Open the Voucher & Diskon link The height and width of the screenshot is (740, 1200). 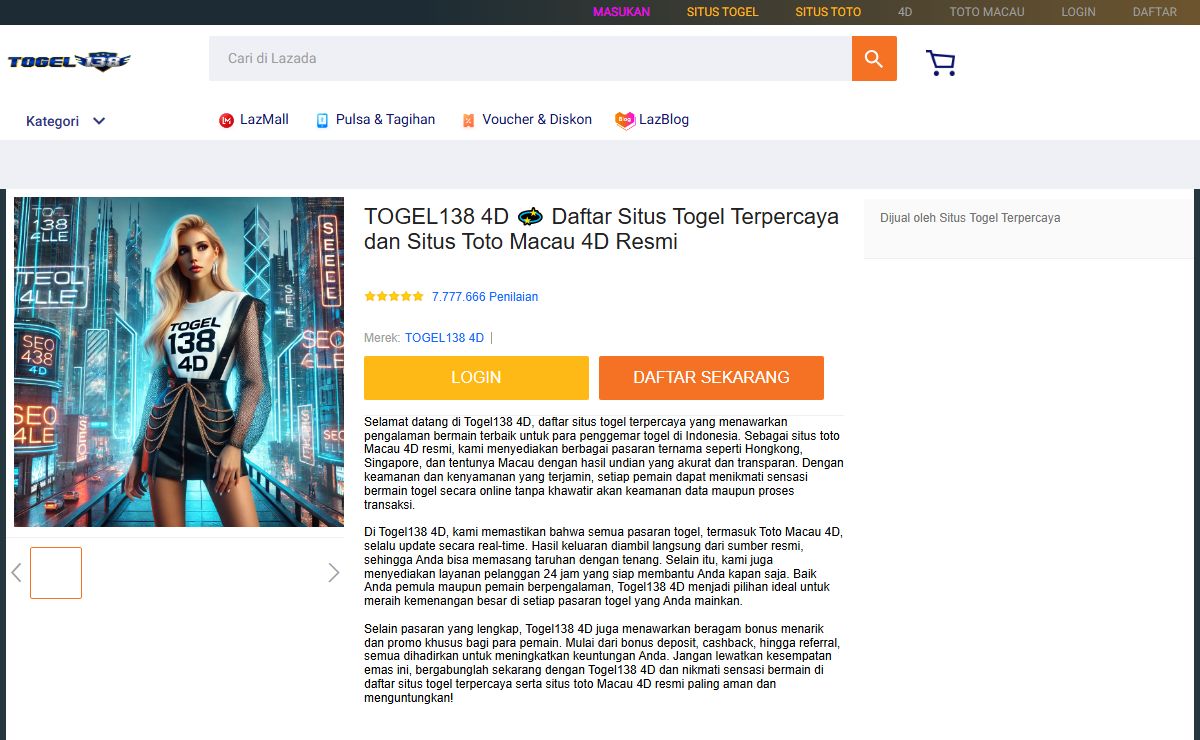point(537,120)
